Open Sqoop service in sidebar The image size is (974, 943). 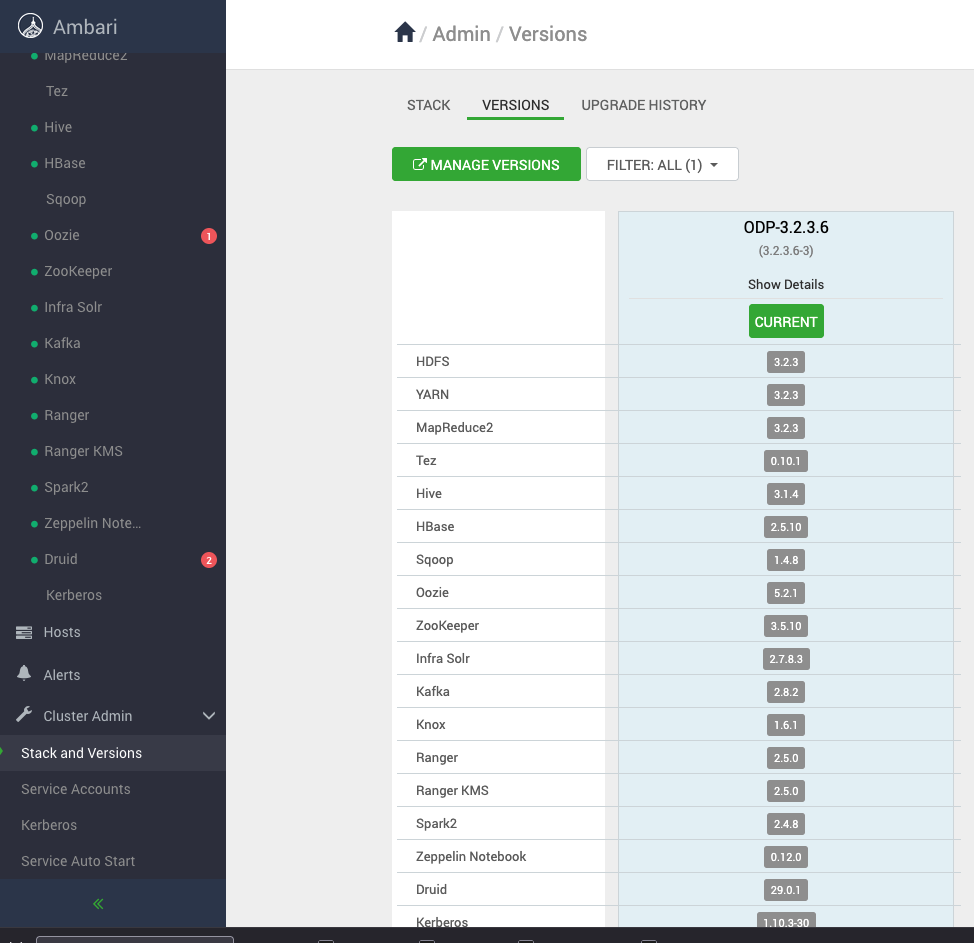click(x=66, y=199)
